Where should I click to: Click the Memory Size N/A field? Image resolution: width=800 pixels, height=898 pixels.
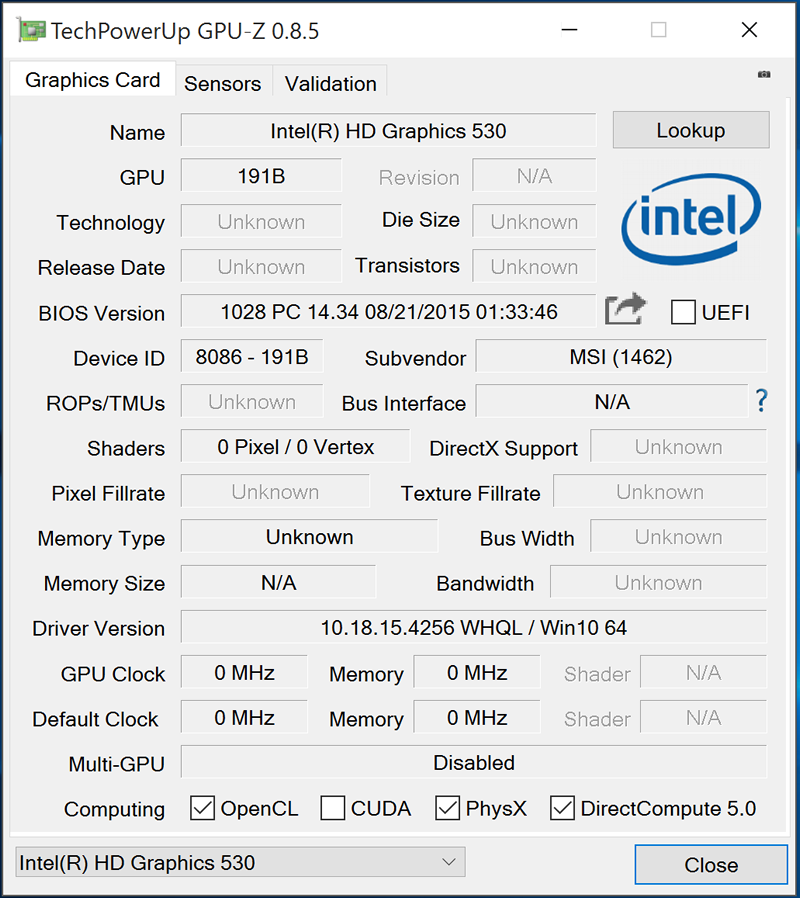click(278, 582)
